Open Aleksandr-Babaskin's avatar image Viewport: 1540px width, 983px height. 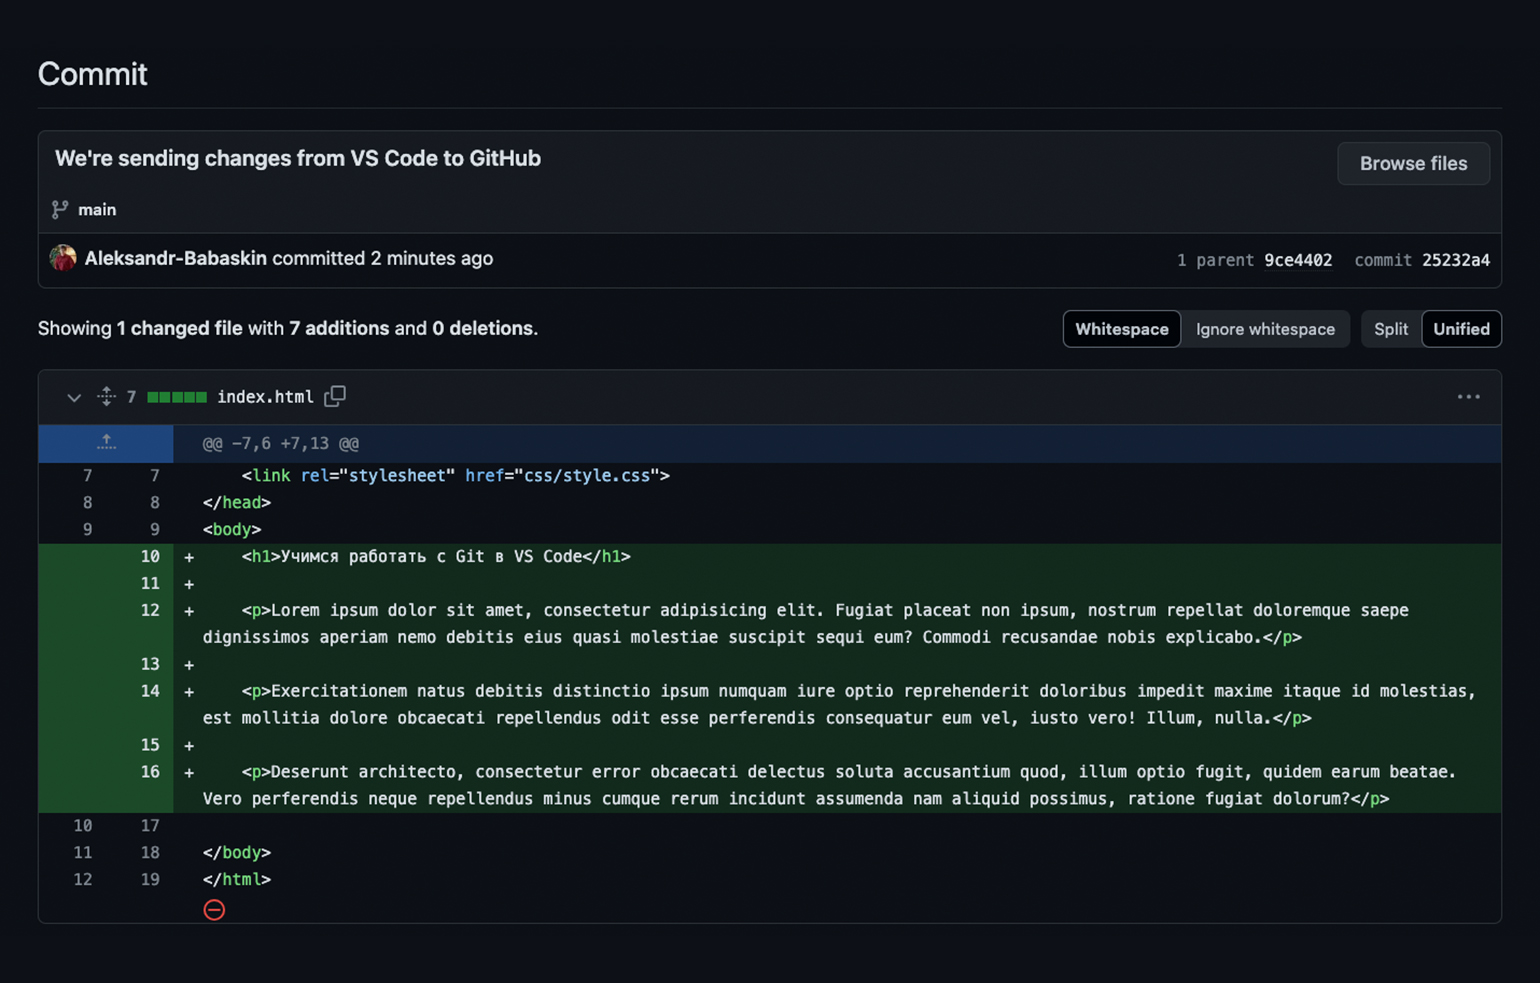(63, 258)
